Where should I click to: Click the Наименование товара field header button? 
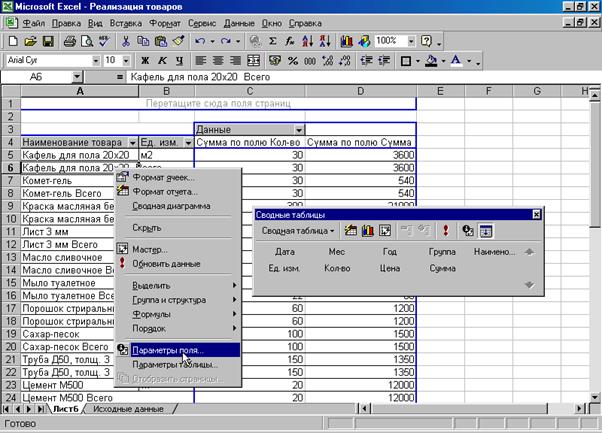[70, 143]
